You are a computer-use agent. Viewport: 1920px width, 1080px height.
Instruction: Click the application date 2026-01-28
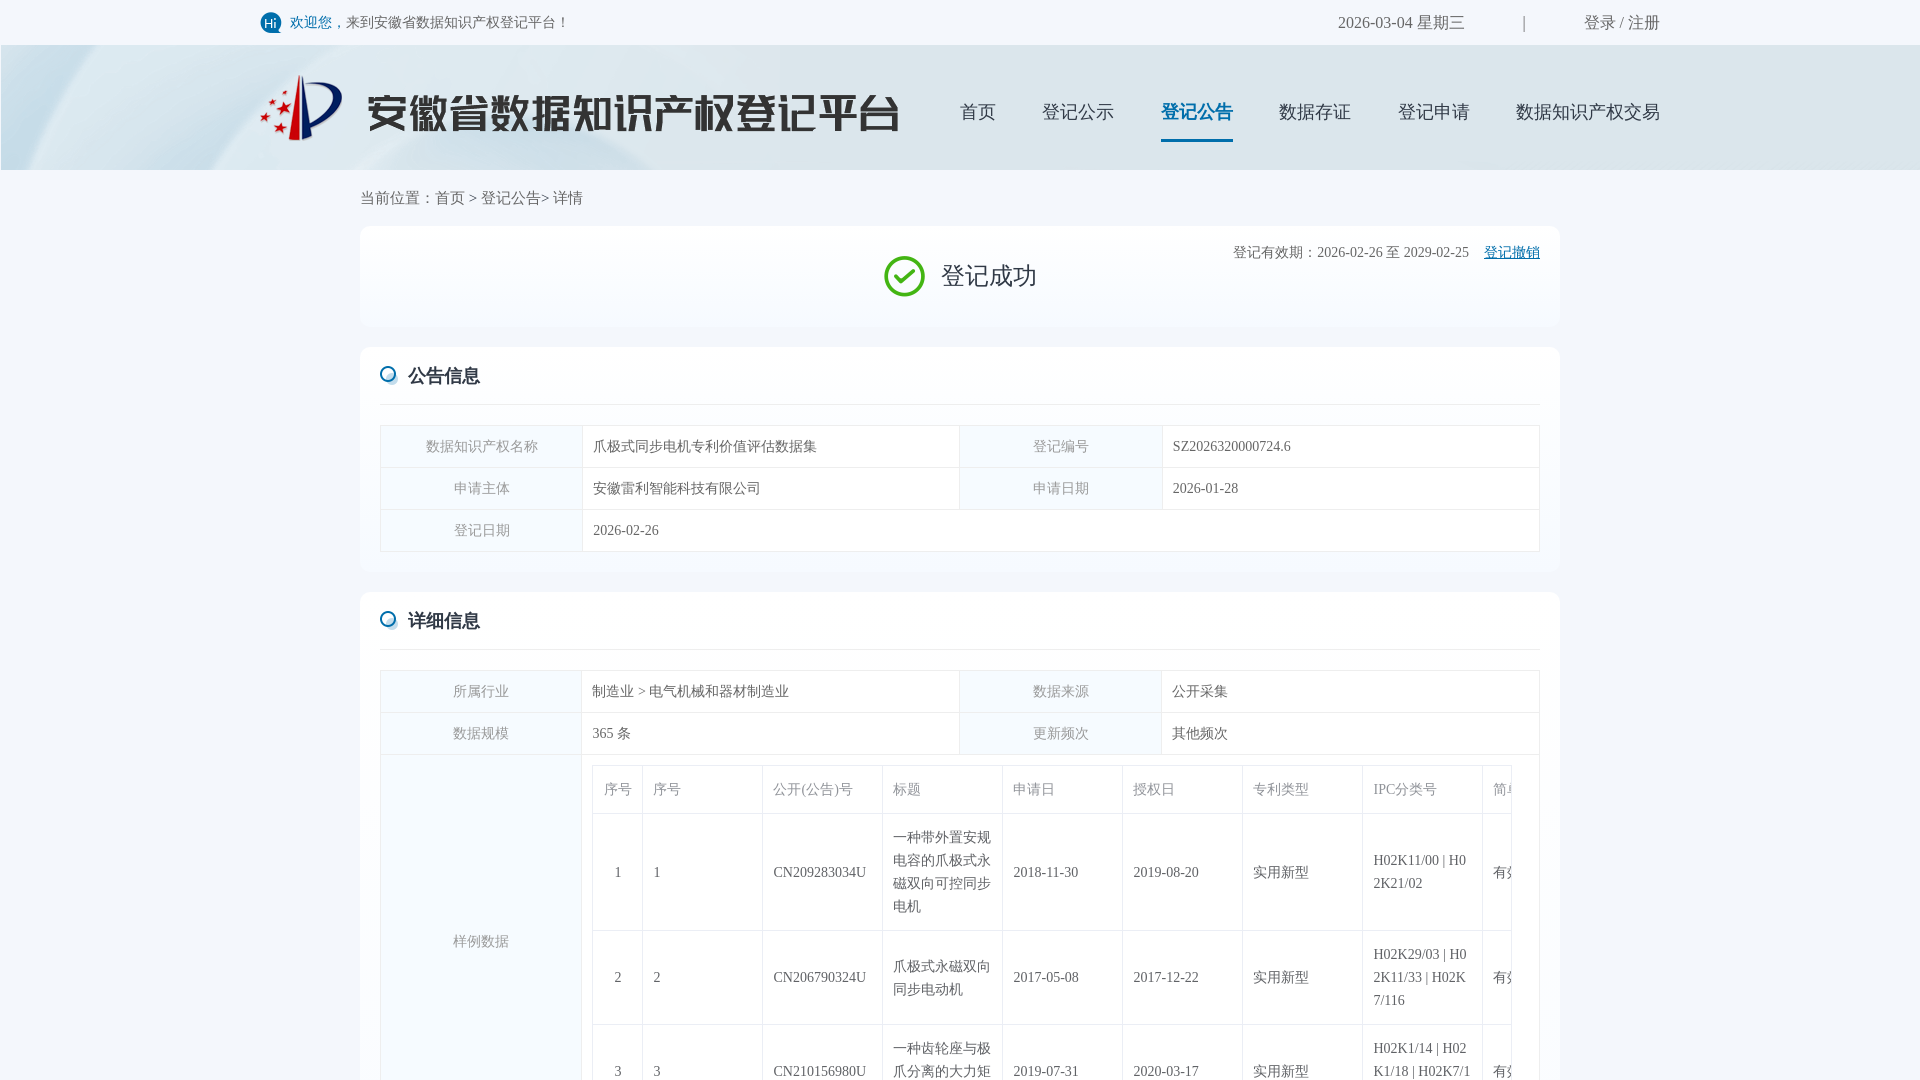click(x=1205, y=489)
